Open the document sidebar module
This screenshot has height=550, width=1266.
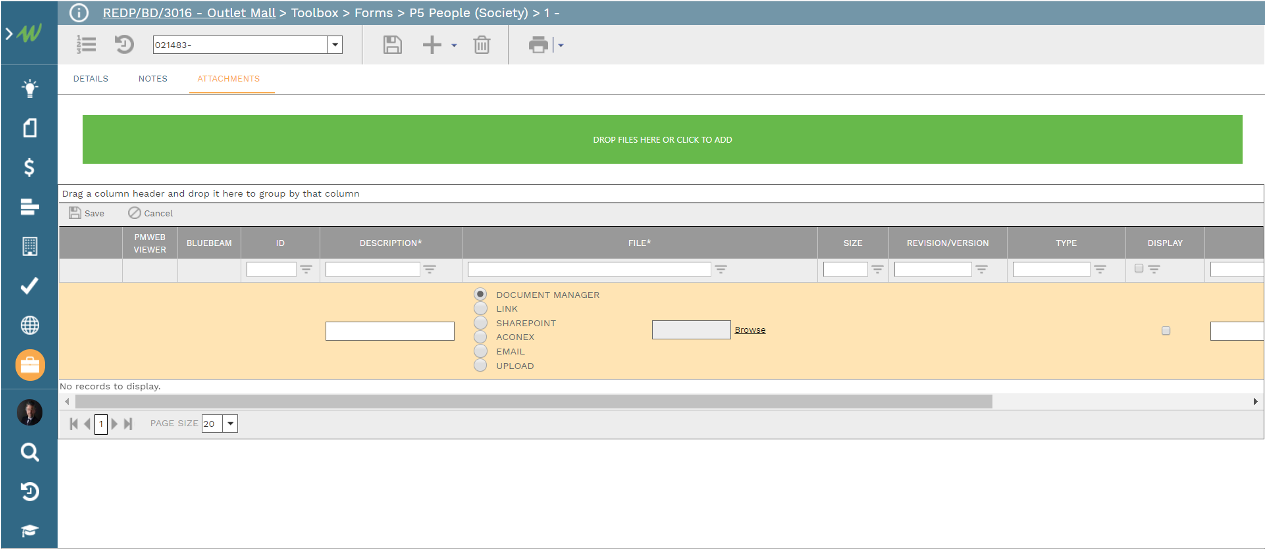click(30, 128)
